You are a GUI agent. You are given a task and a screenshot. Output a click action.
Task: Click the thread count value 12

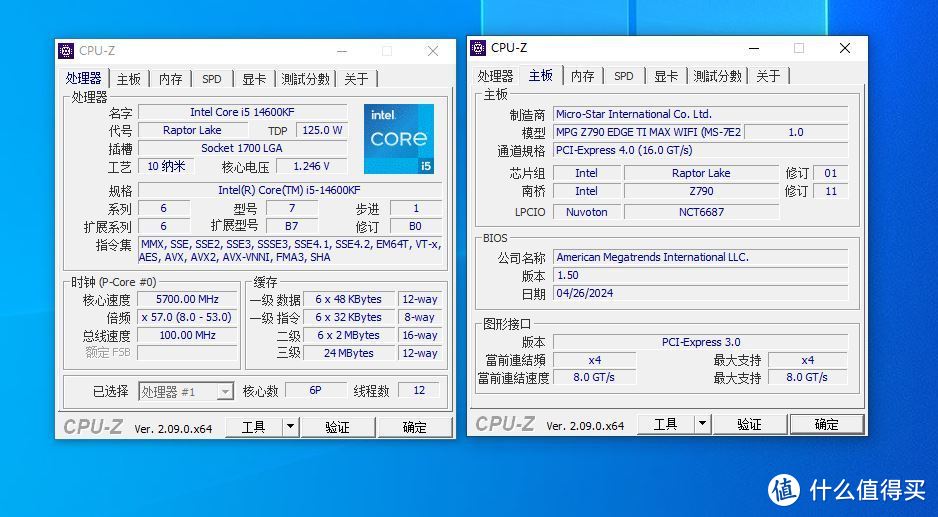pyautogui.click(x=419, y=391)
